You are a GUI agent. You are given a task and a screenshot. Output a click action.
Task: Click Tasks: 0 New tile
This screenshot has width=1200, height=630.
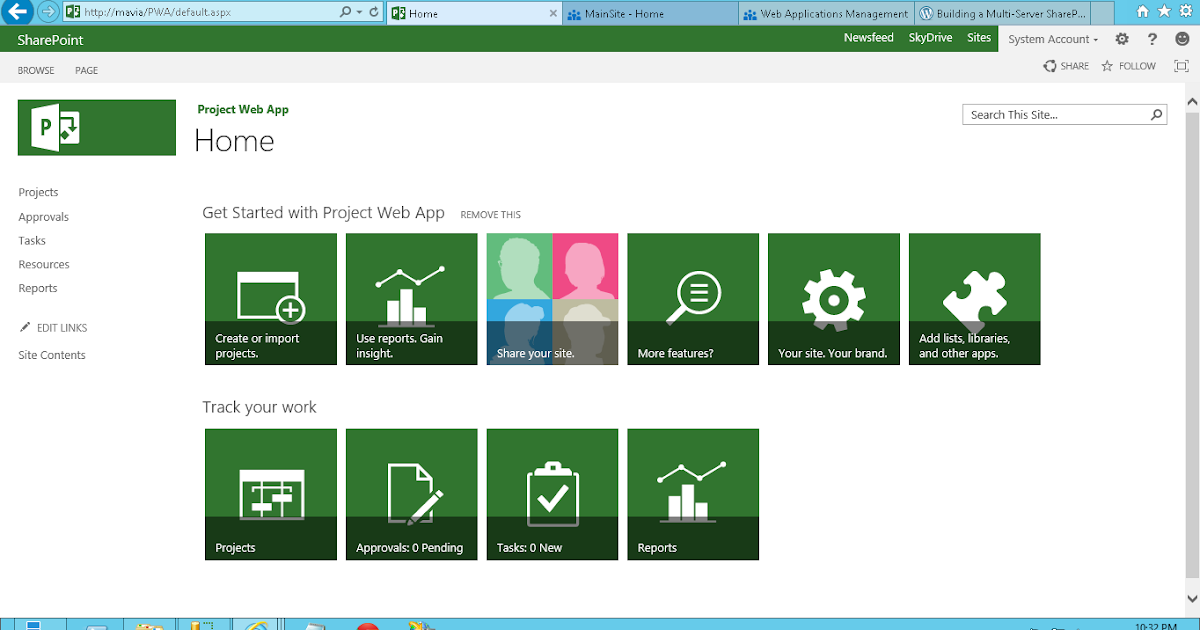tap(553, 495)
